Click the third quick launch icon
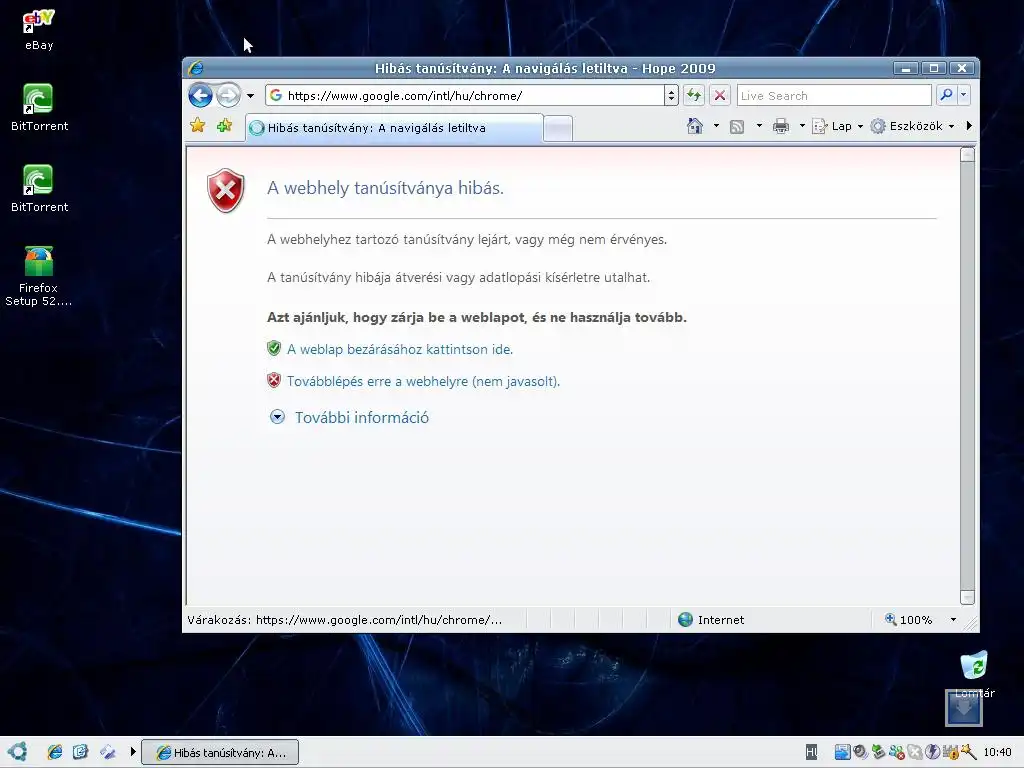 (x=107, y=752)
